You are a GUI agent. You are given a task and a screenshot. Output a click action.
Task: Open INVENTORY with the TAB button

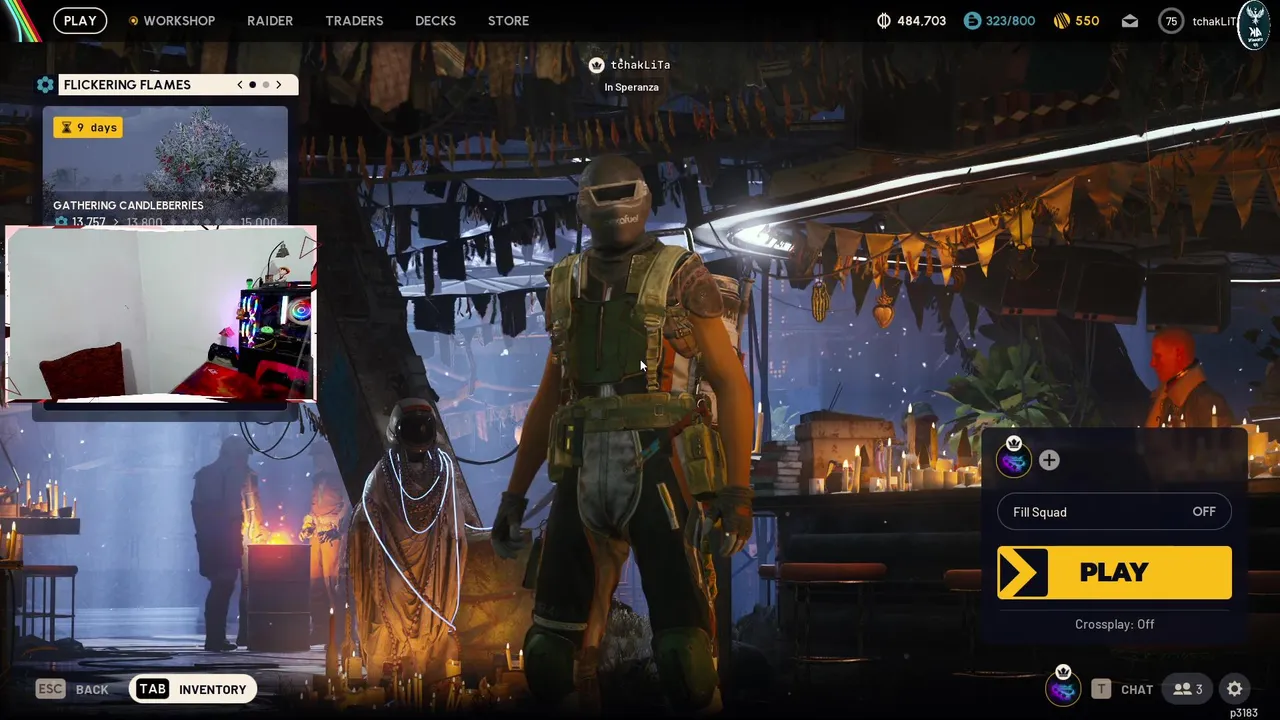point(192,689)
